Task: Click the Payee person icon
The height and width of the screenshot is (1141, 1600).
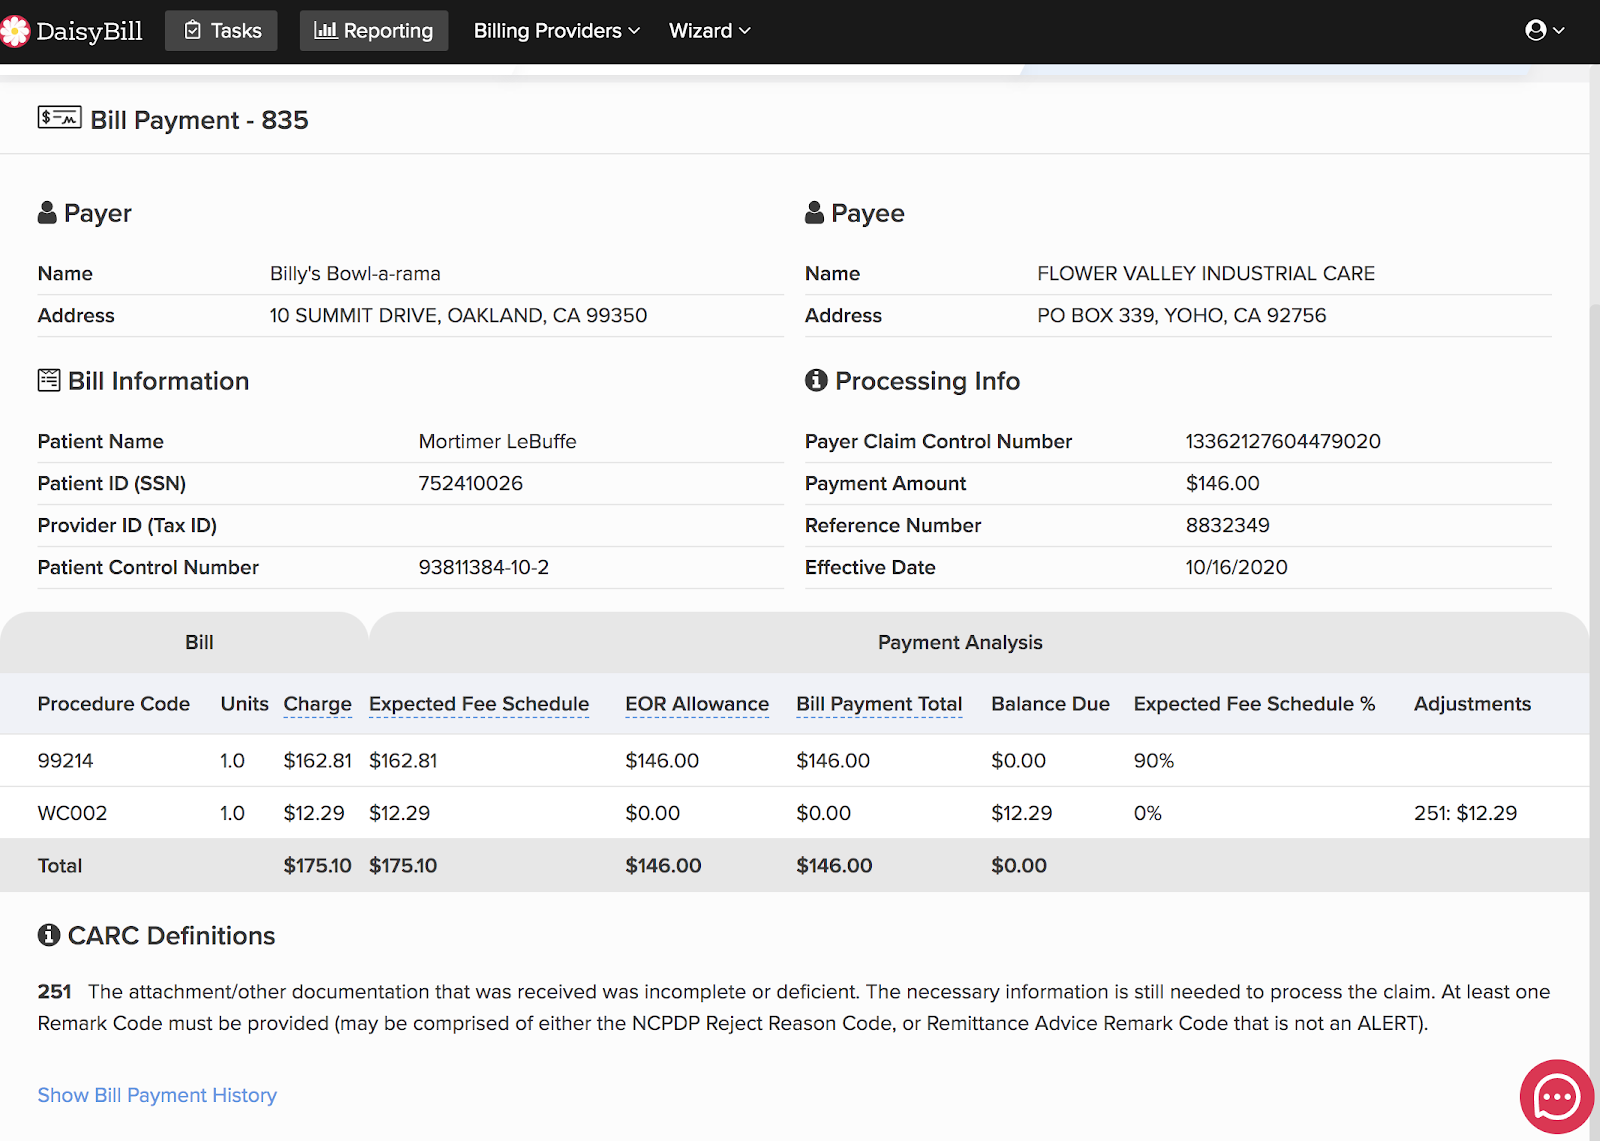Action: [x=814, y=213]
